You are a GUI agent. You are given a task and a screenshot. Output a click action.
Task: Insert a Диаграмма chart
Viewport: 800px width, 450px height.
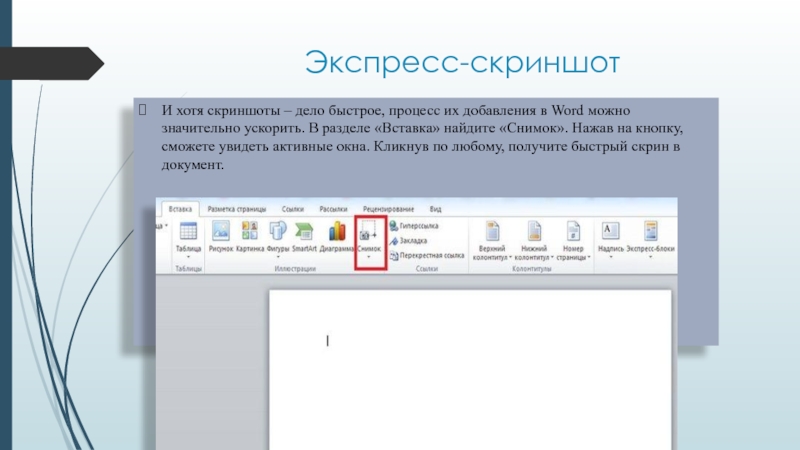click(337, 231)
